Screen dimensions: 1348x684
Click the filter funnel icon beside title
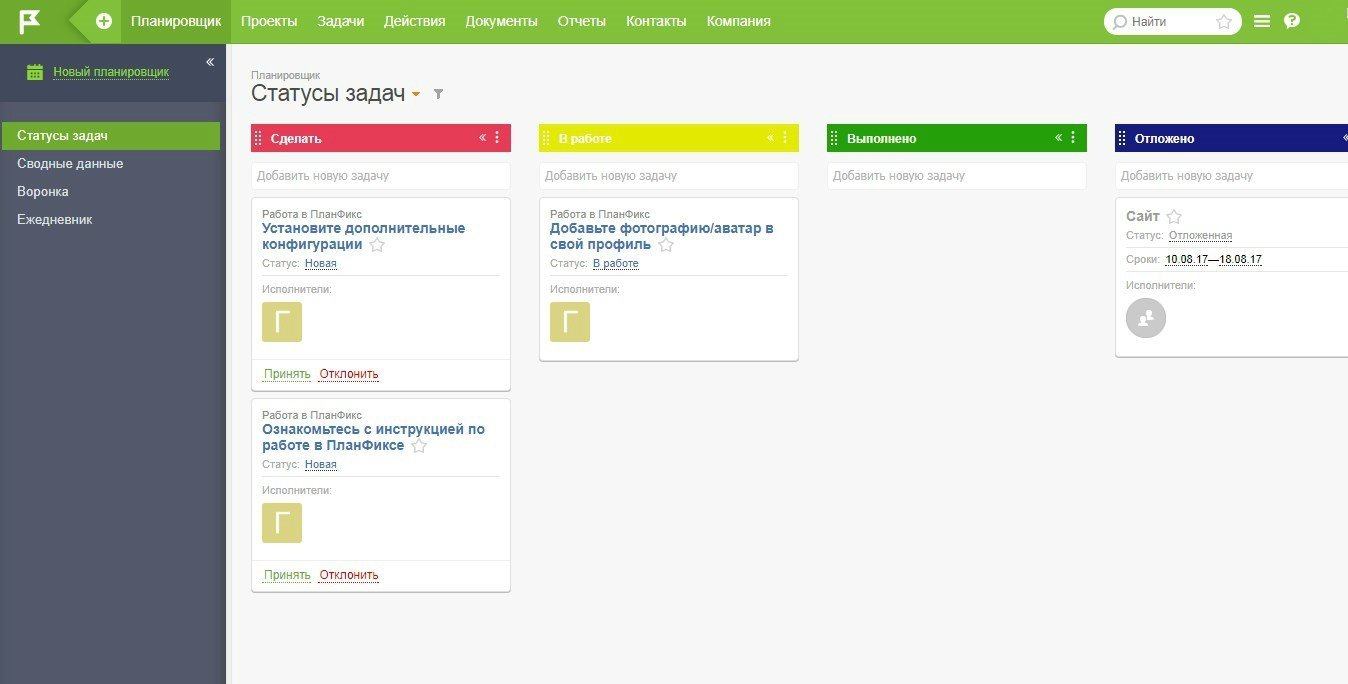click(x=438, y=94)
